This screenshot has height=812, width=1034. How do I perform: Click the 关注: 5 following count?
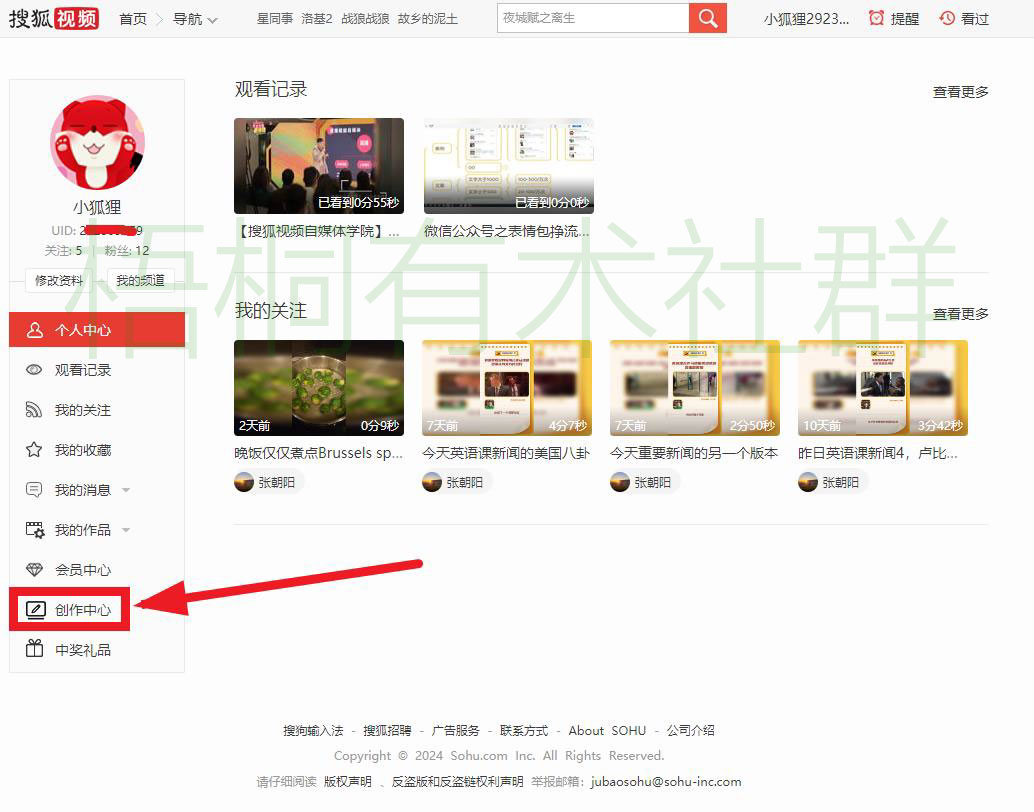[63, 251]
